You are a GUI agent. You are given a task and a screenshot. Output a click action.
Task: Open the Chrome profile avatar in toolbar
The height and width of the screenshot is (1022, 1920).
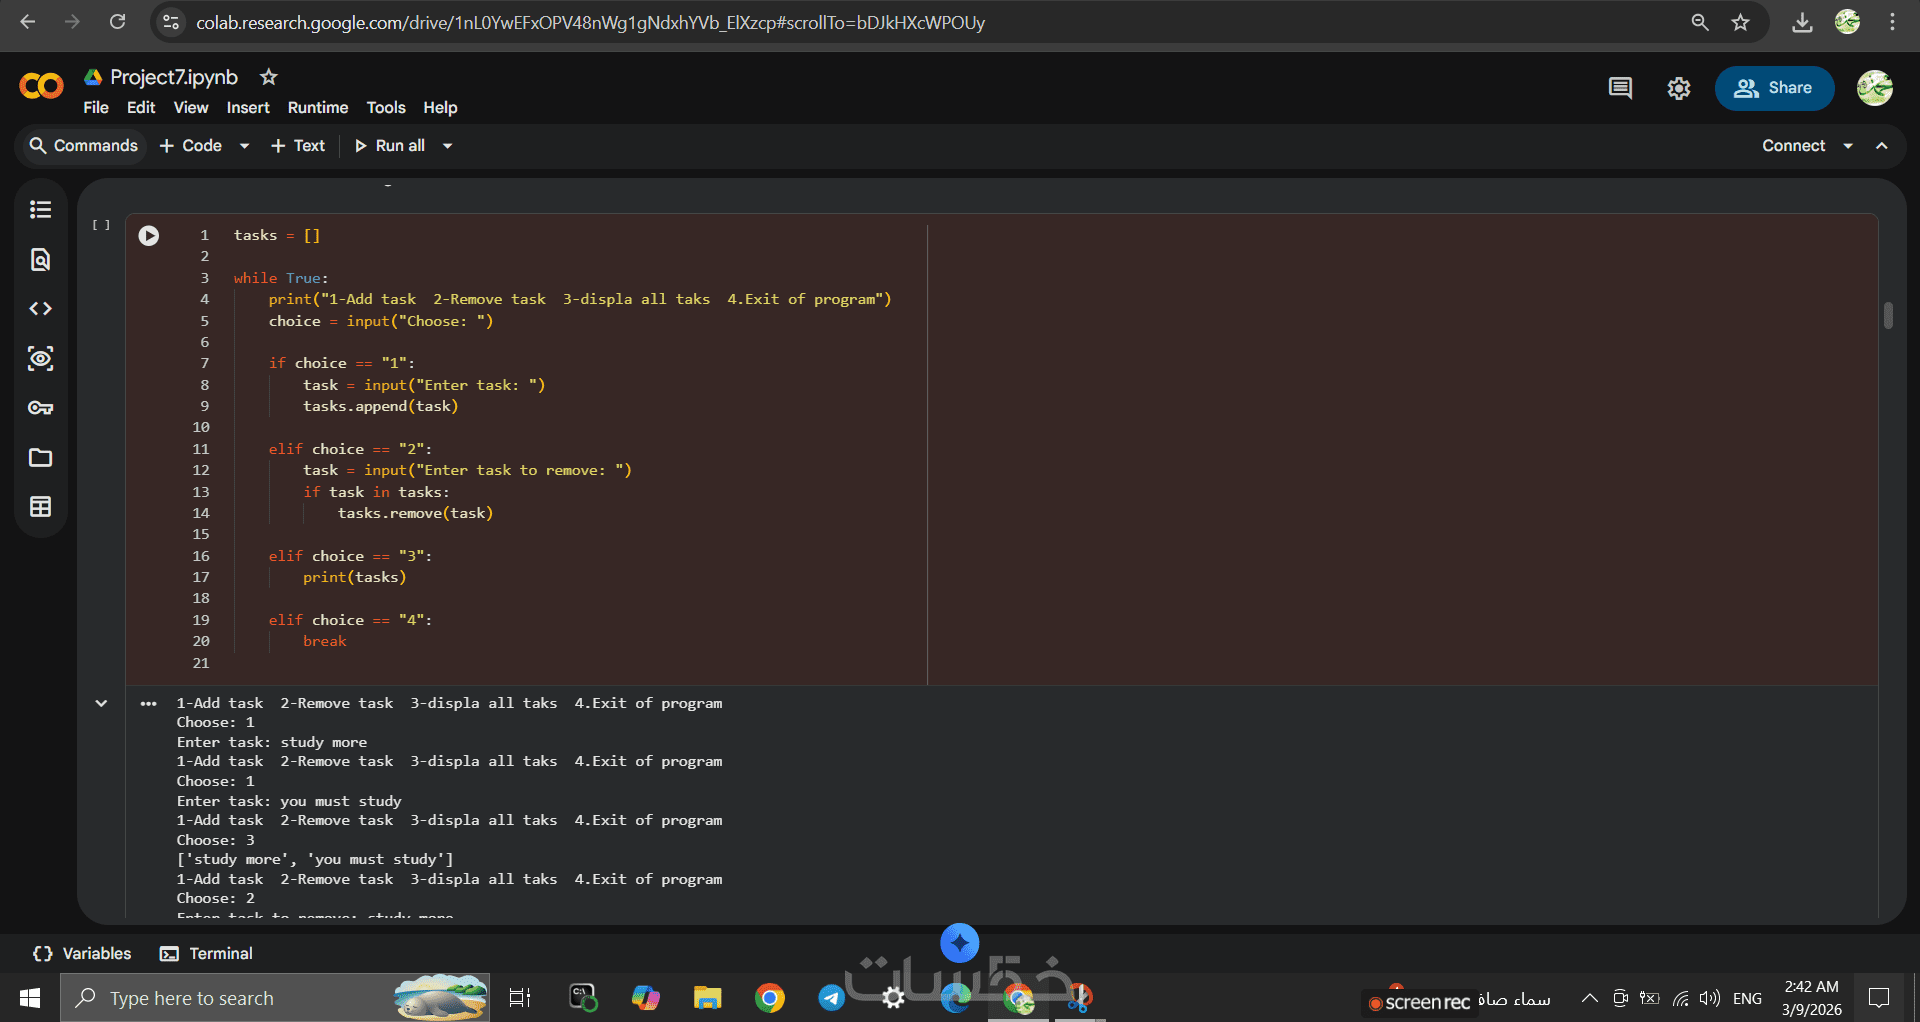pyautogui.click(x=1847, y=22)
